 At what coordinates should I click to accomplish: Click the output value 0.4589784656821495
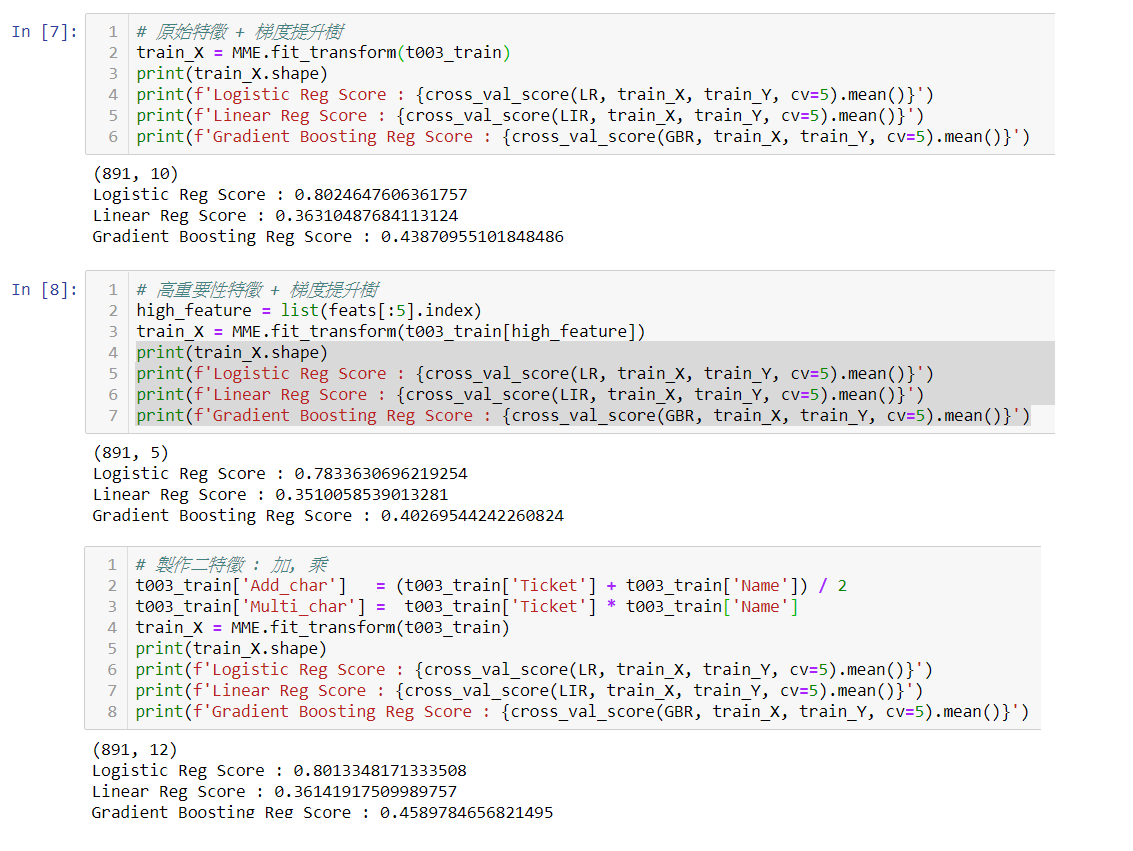point(467,813)
